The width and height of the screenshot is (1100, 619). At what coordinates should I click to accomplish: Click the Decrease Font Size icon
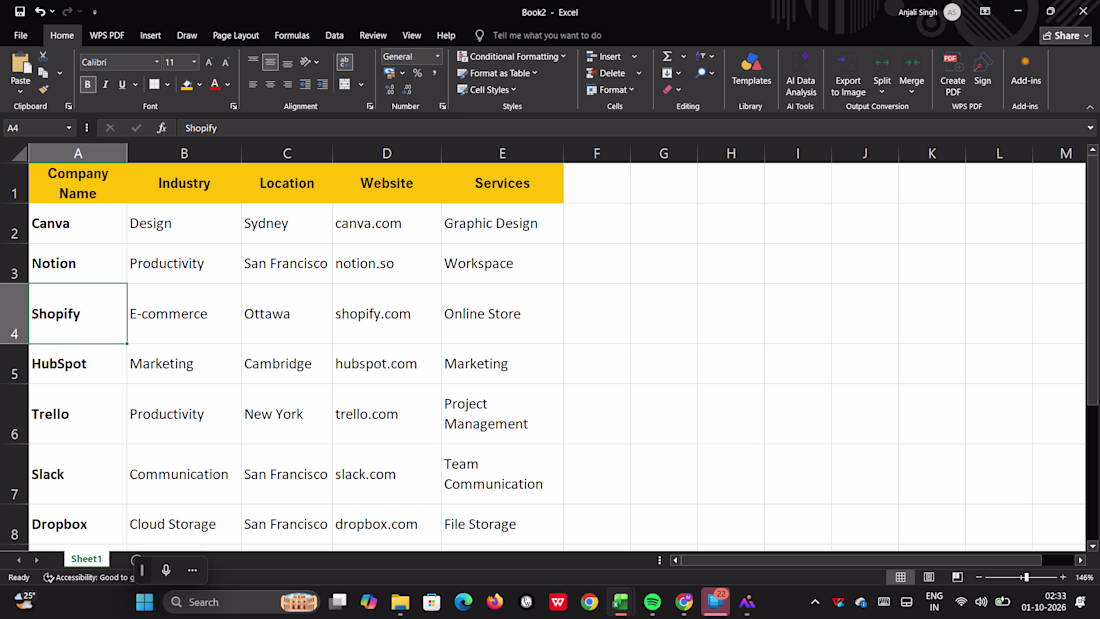[225, 62]
